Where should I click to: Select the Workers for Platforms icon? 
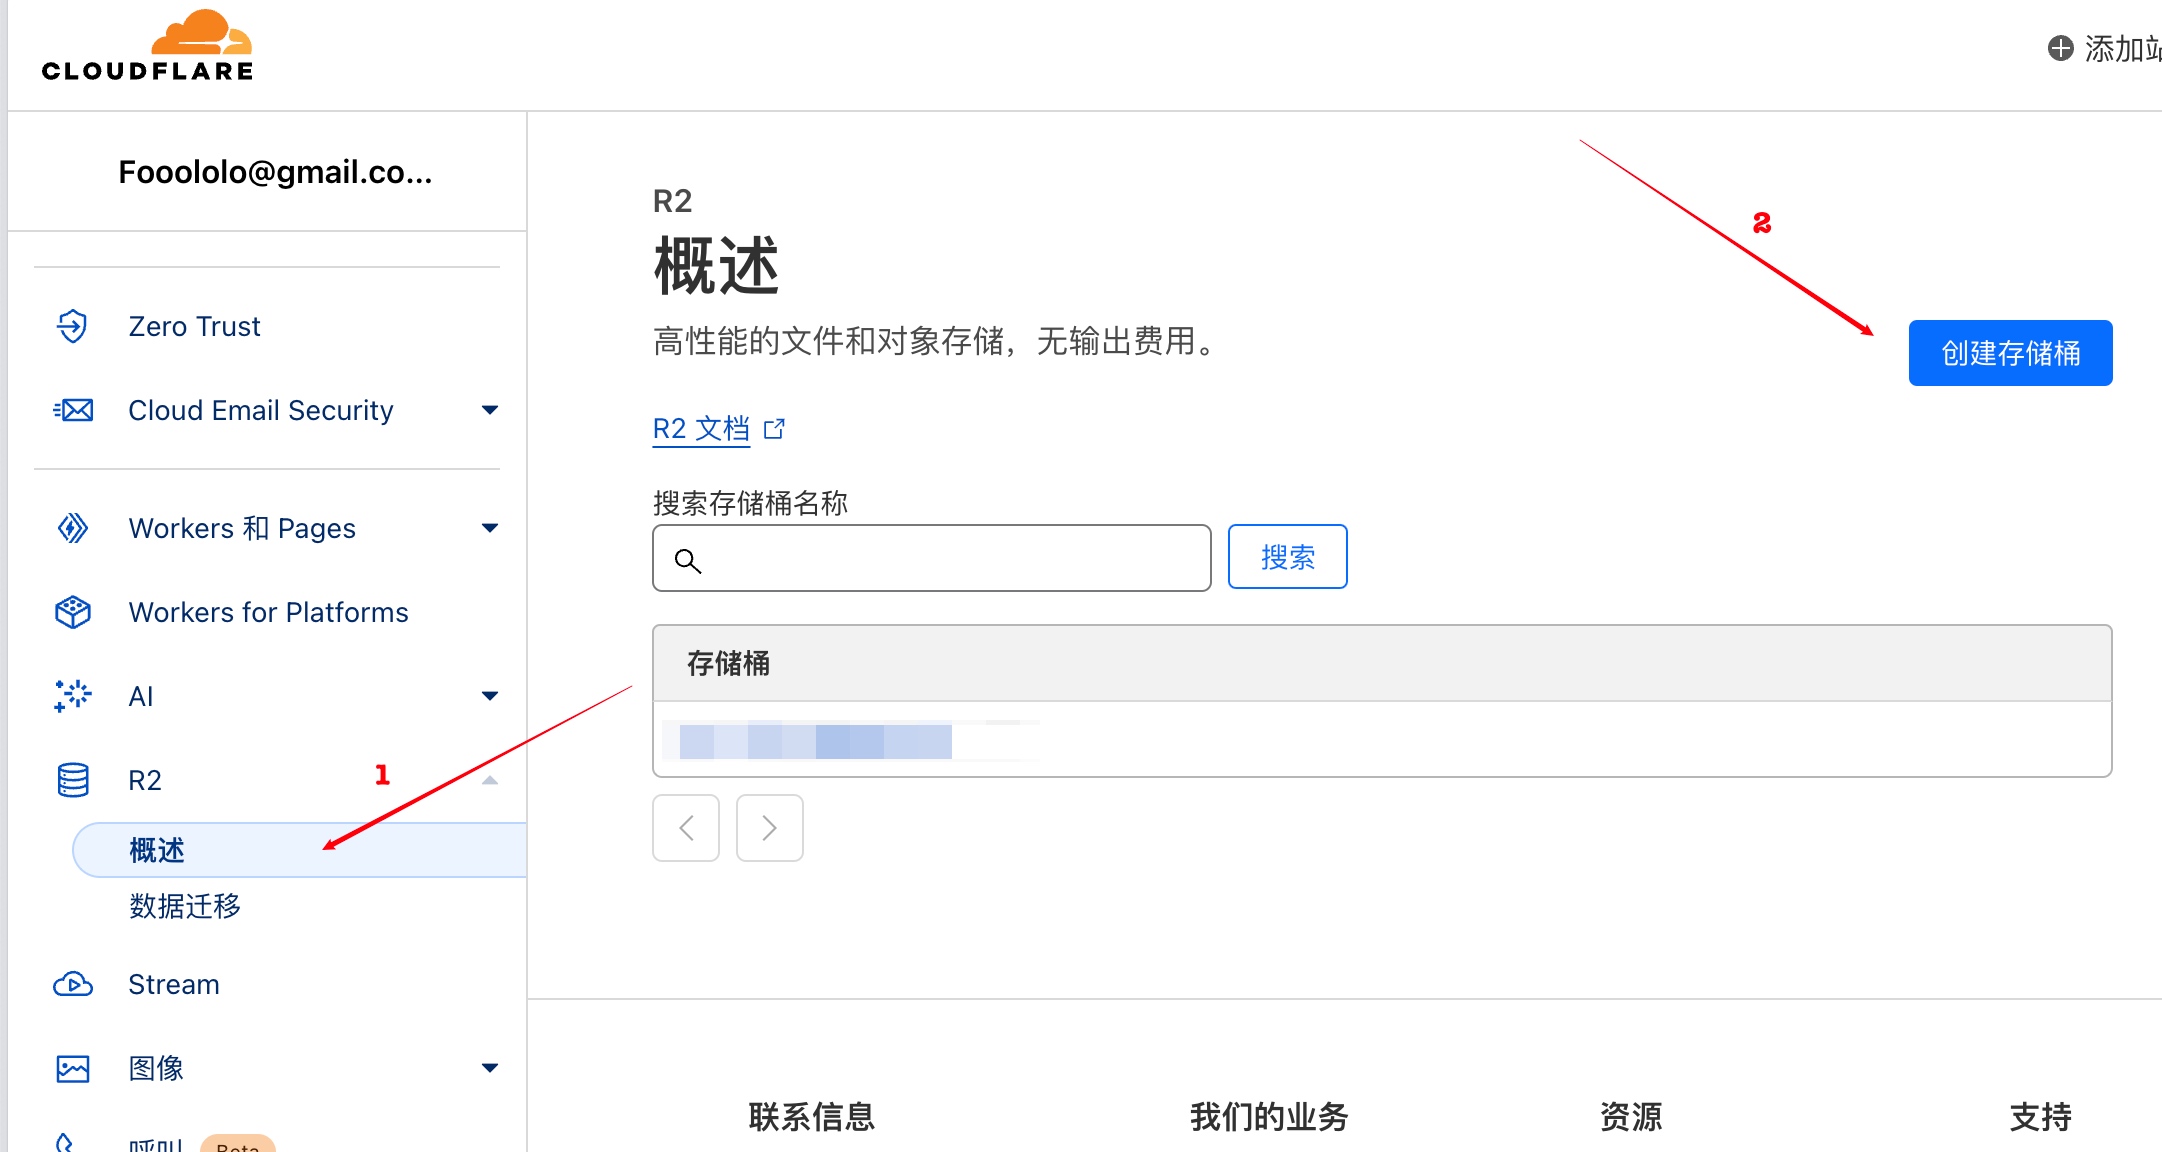coord(73,612)
